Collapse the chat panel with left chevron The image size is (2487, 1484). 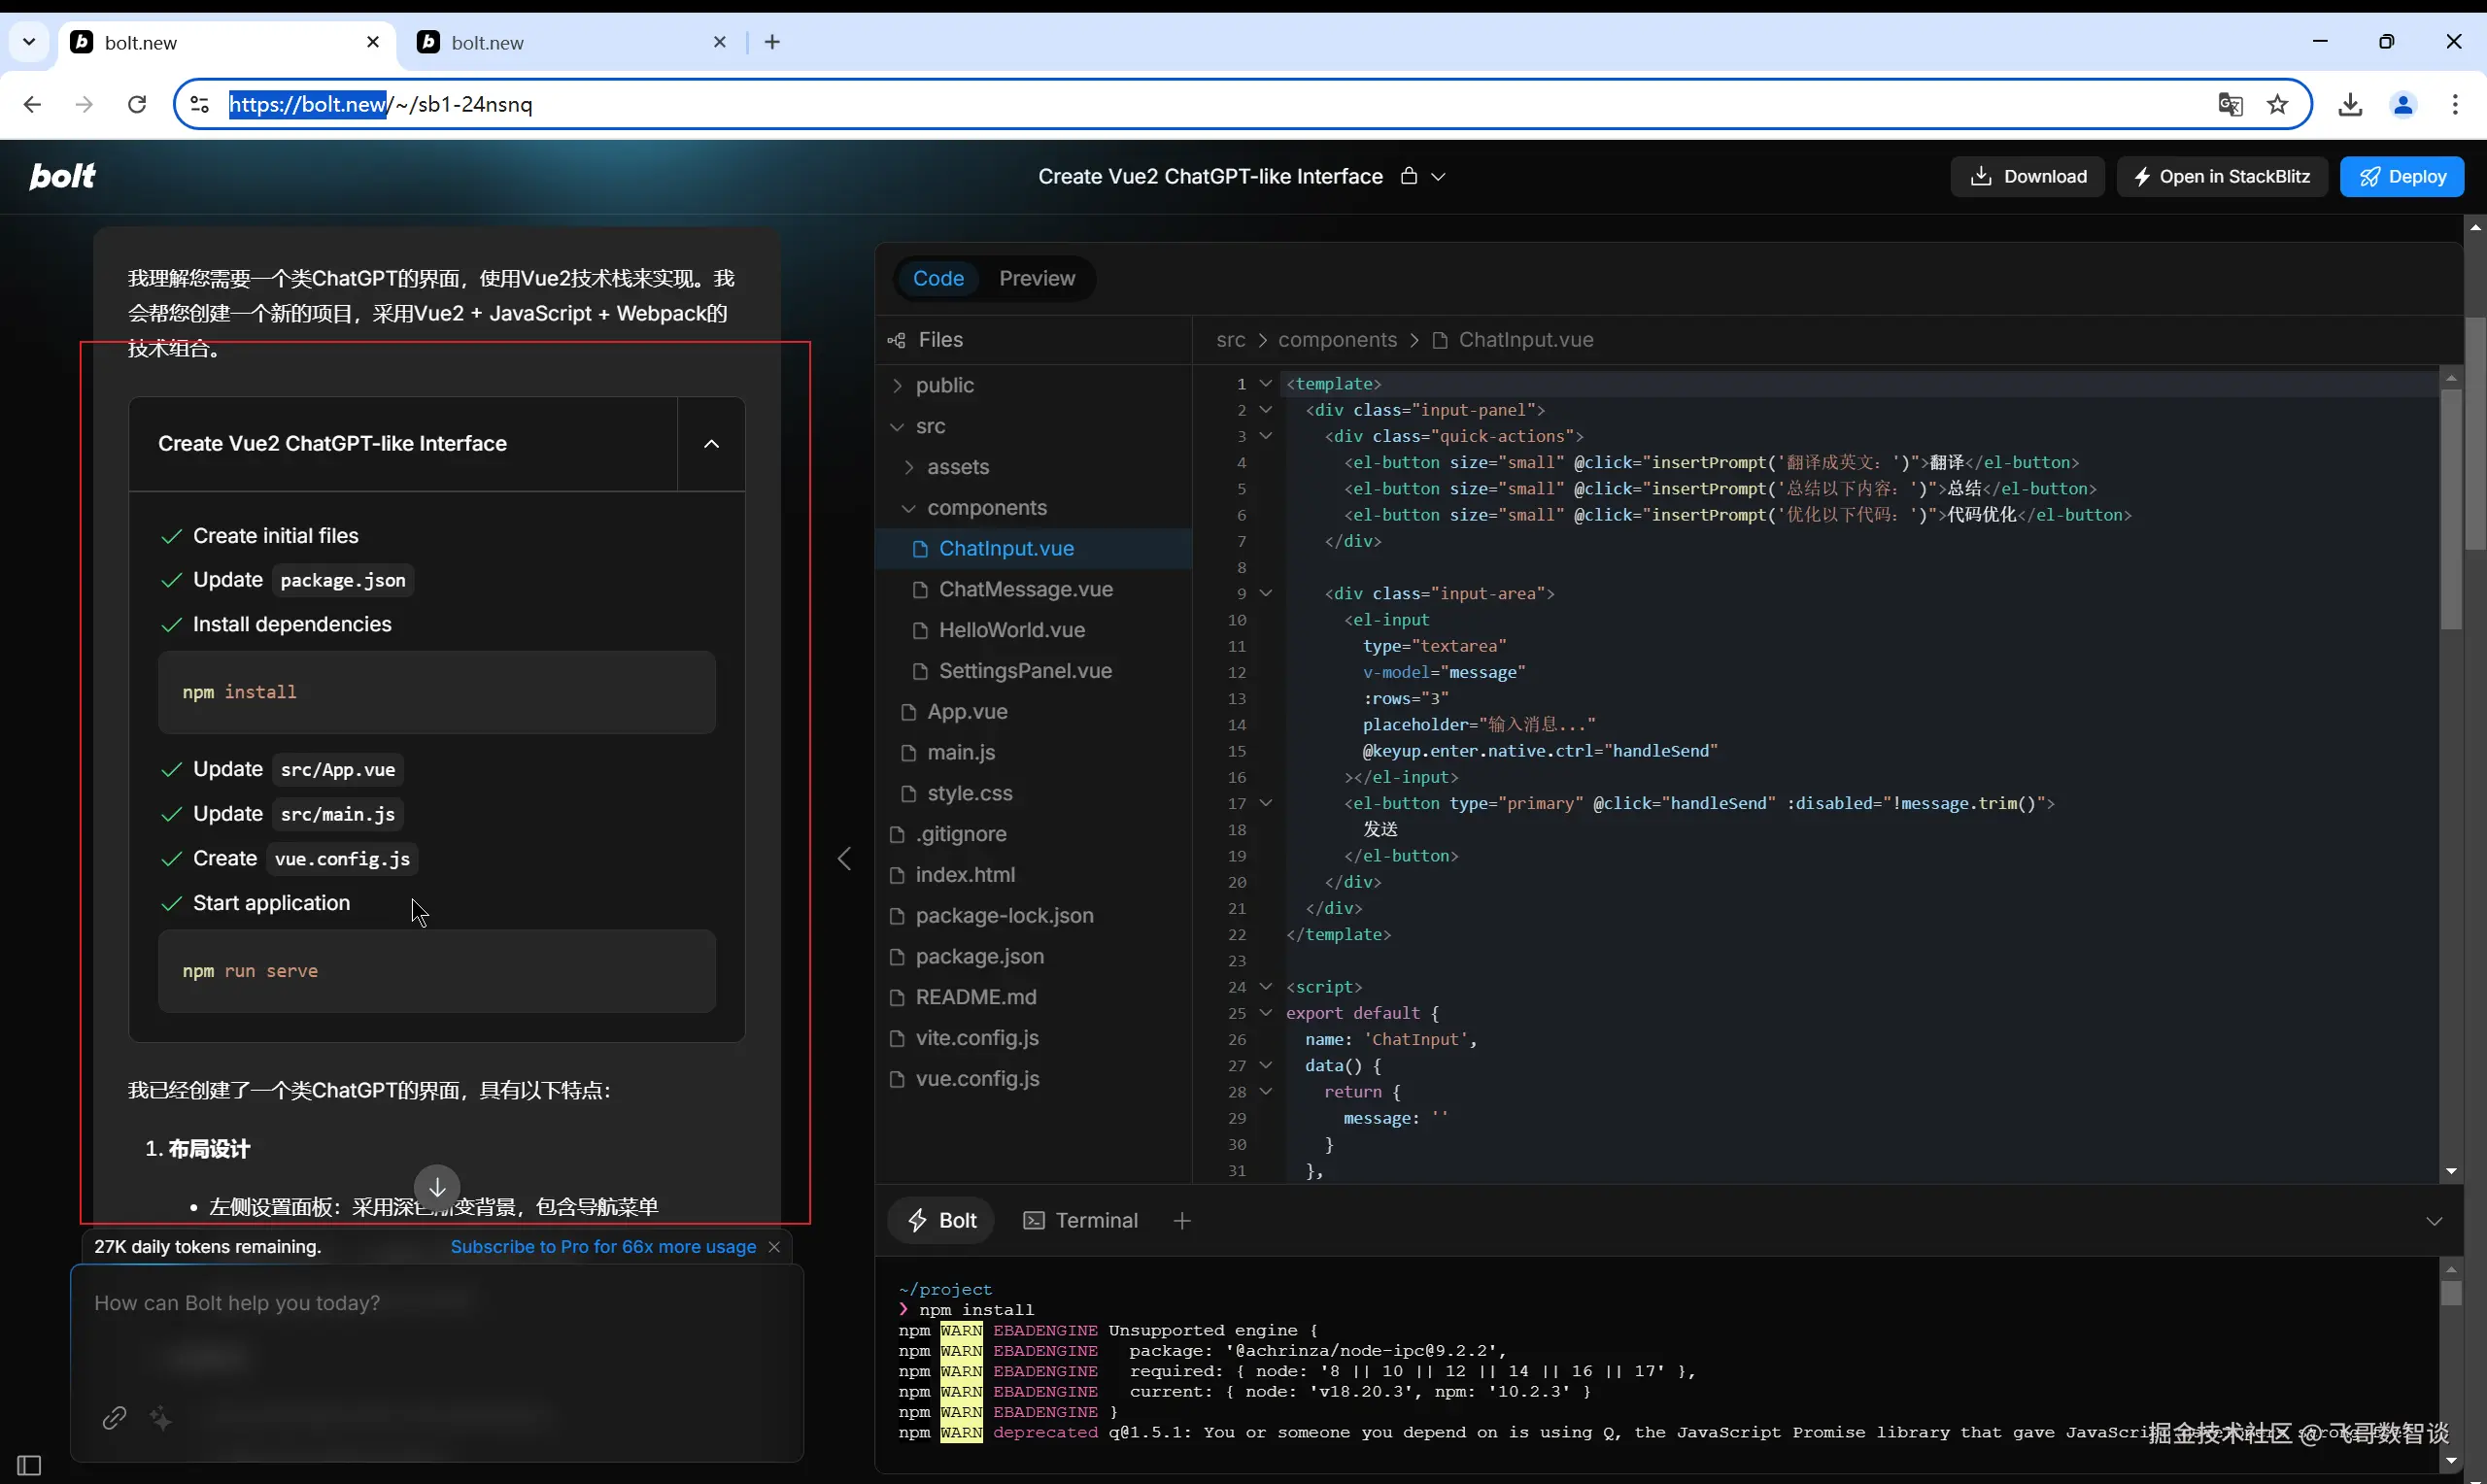click(845, 859)
